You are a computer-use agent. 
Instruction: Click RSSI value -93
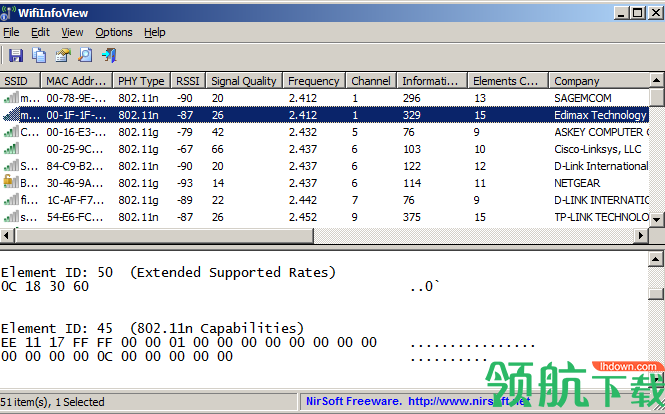pyautogui.click(x=185, y=183)
